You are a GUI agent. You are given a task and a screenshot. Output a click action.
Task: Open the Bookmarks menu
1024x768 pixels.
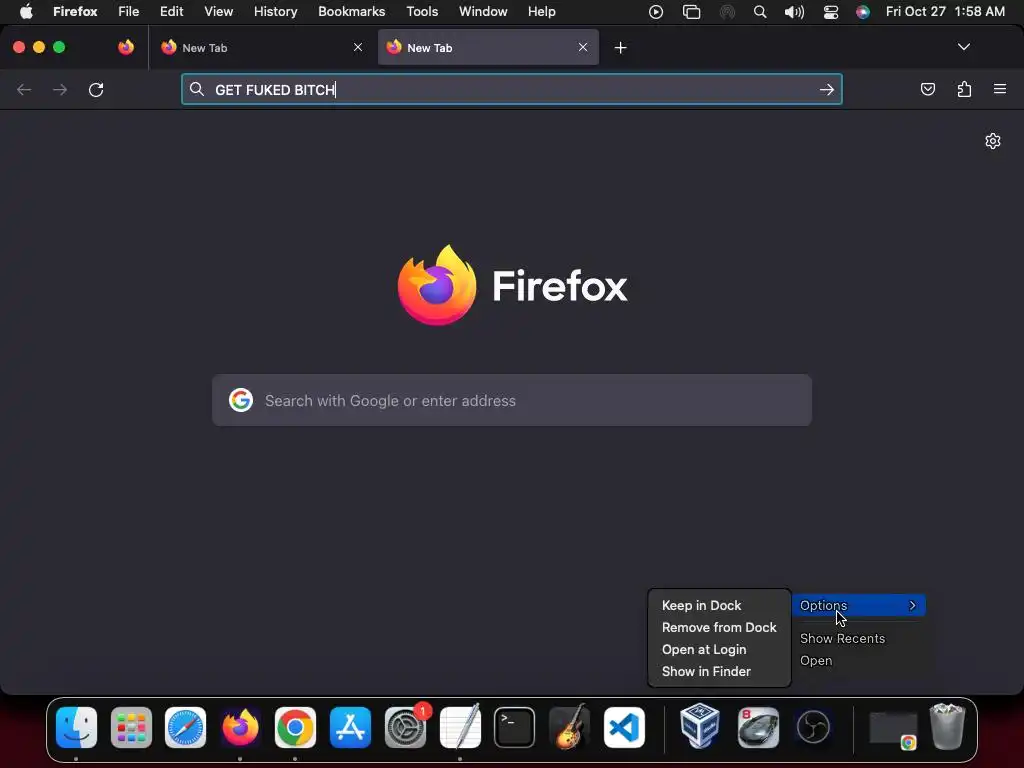coord(351,12)
